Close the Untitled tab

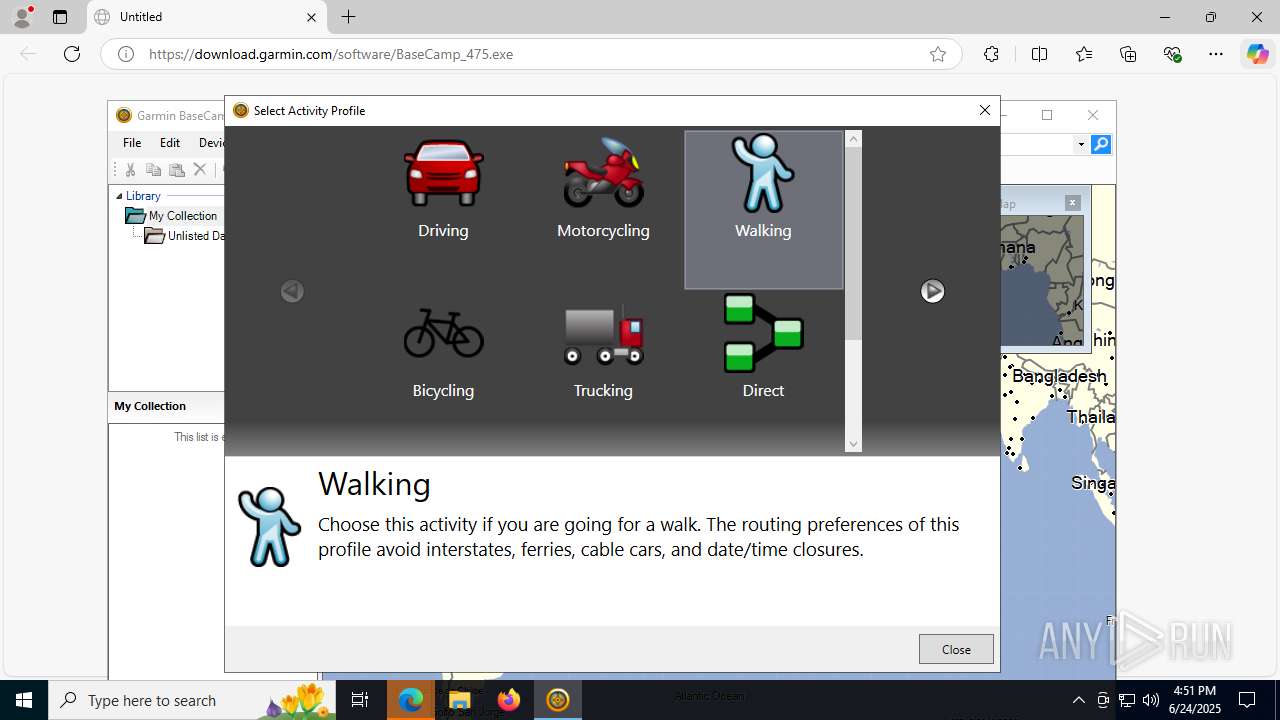(x=311, y=17)
